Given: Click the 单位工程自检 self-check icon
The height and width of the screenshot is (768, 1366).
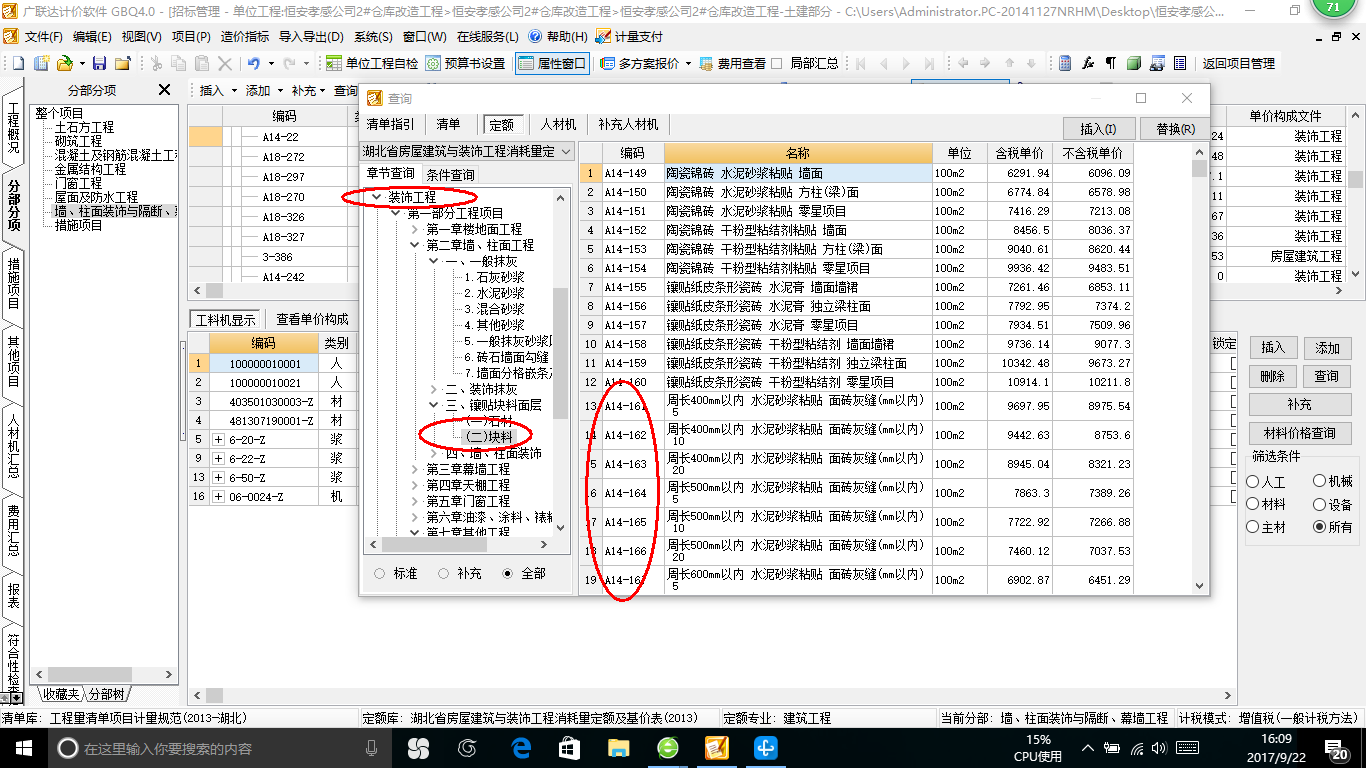Looking at the screenshot, I should (x=334, y=63).
